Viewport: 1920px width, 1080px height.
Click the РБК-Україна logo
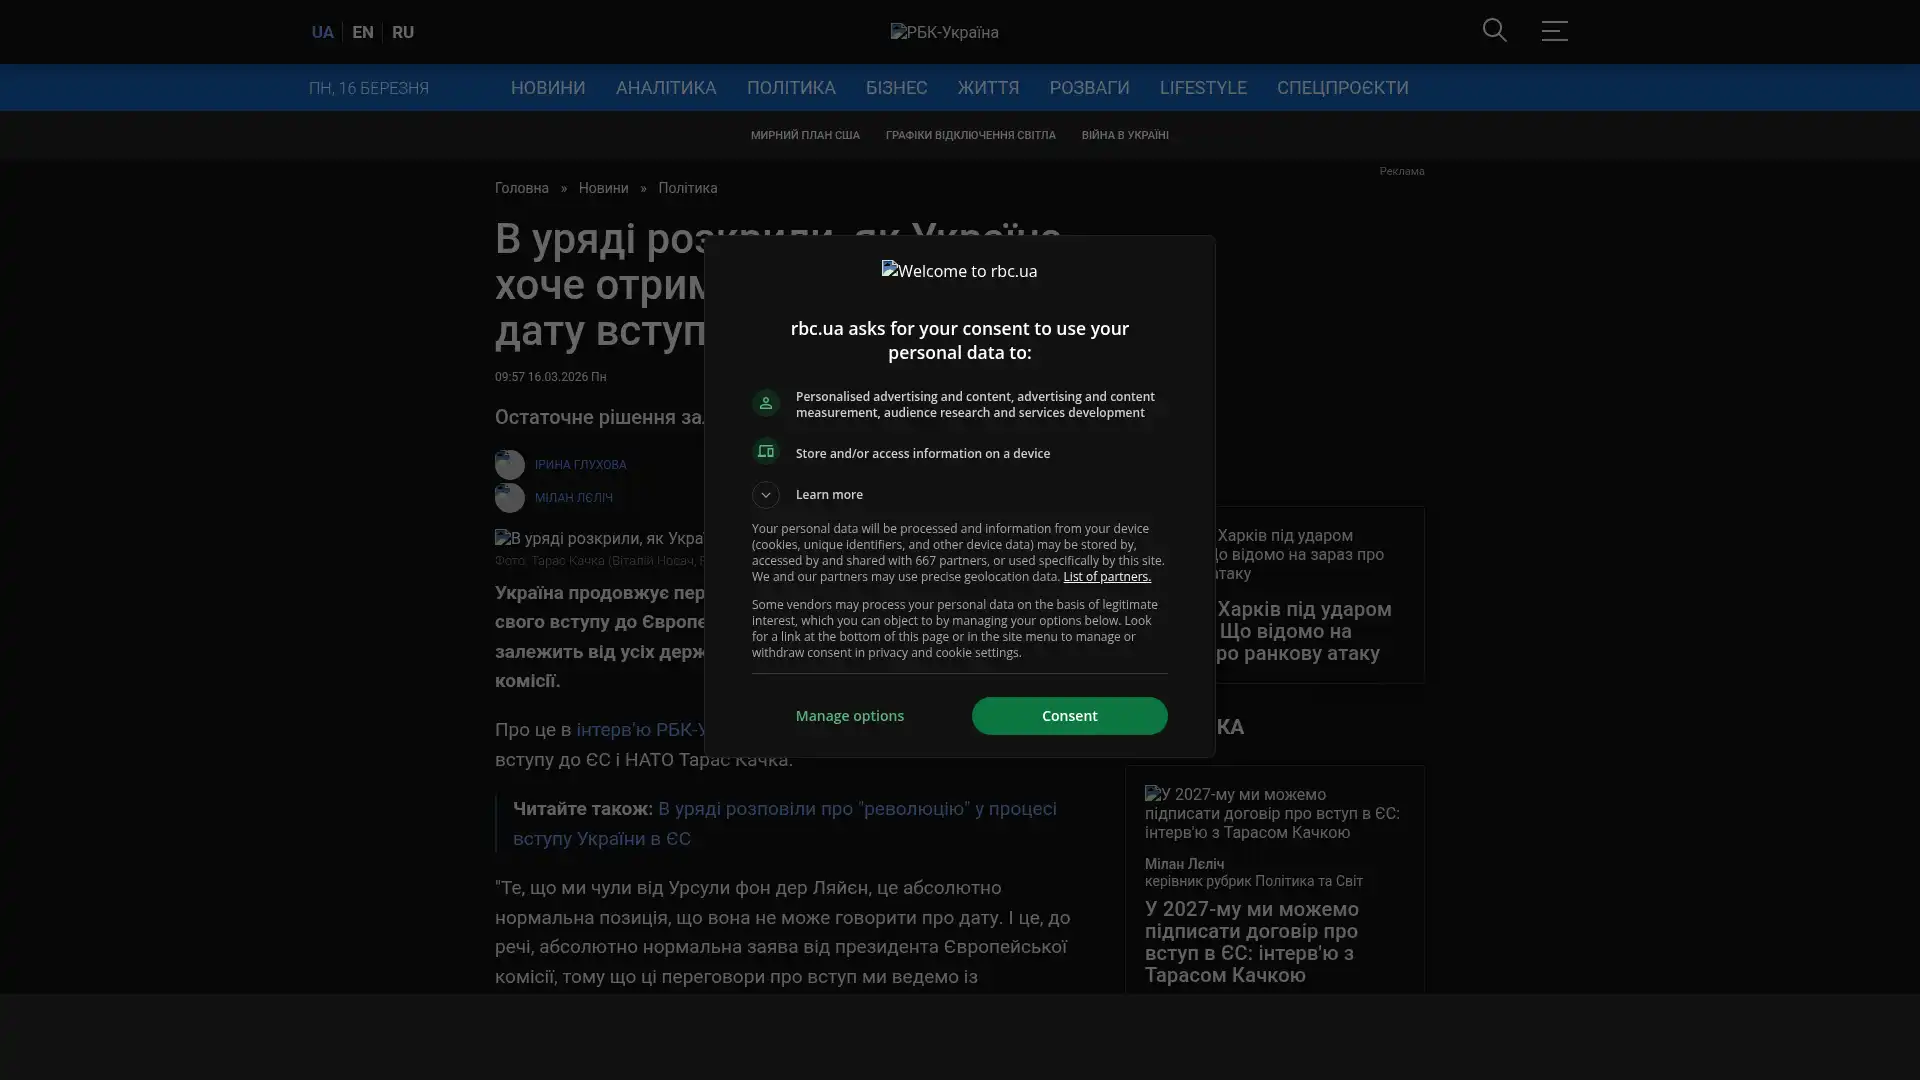[944, 32]
